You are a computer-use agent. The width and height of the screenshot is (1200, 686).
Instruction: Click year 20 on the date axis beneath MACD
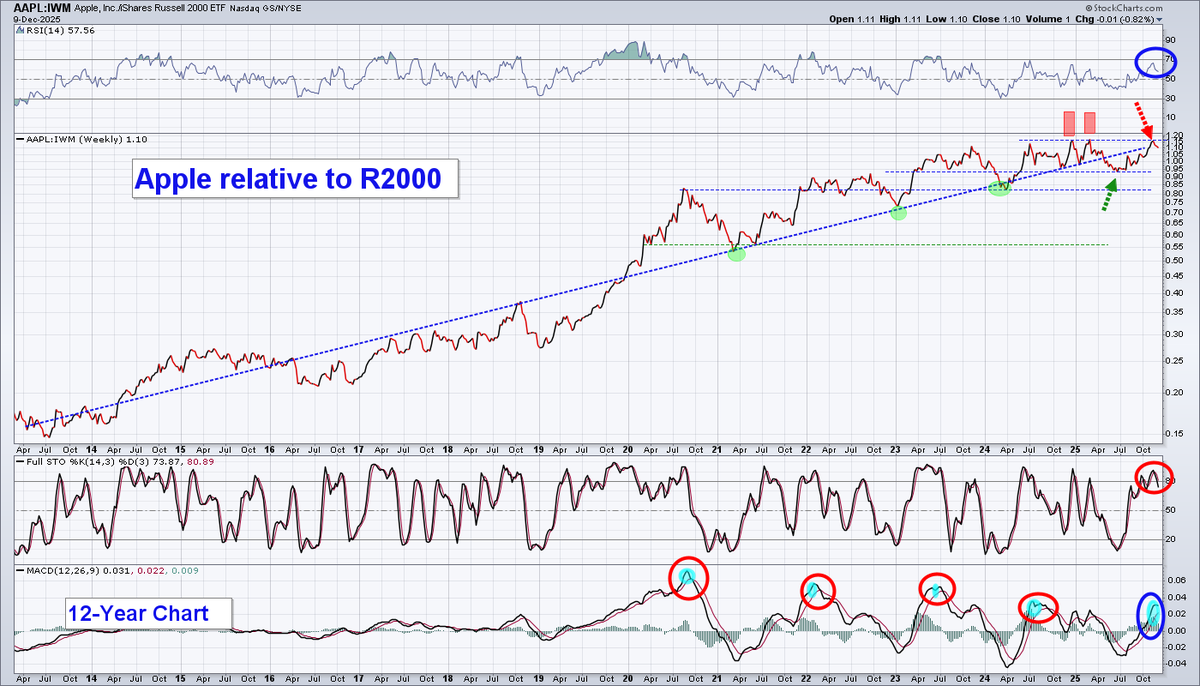(629, 679)
